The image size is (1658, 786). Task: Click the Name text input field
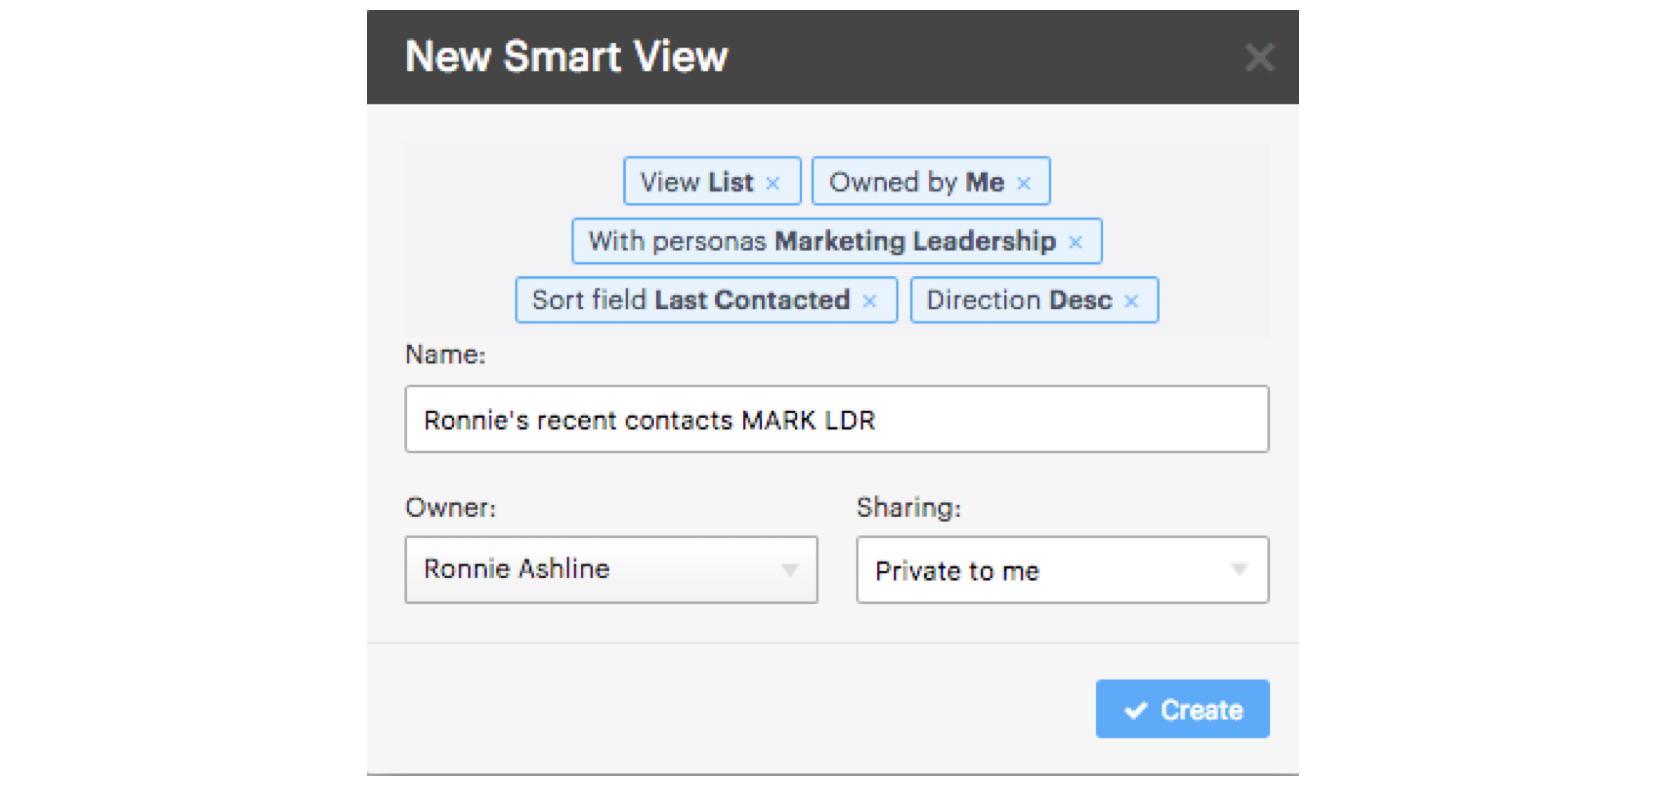tap(836, 419)
